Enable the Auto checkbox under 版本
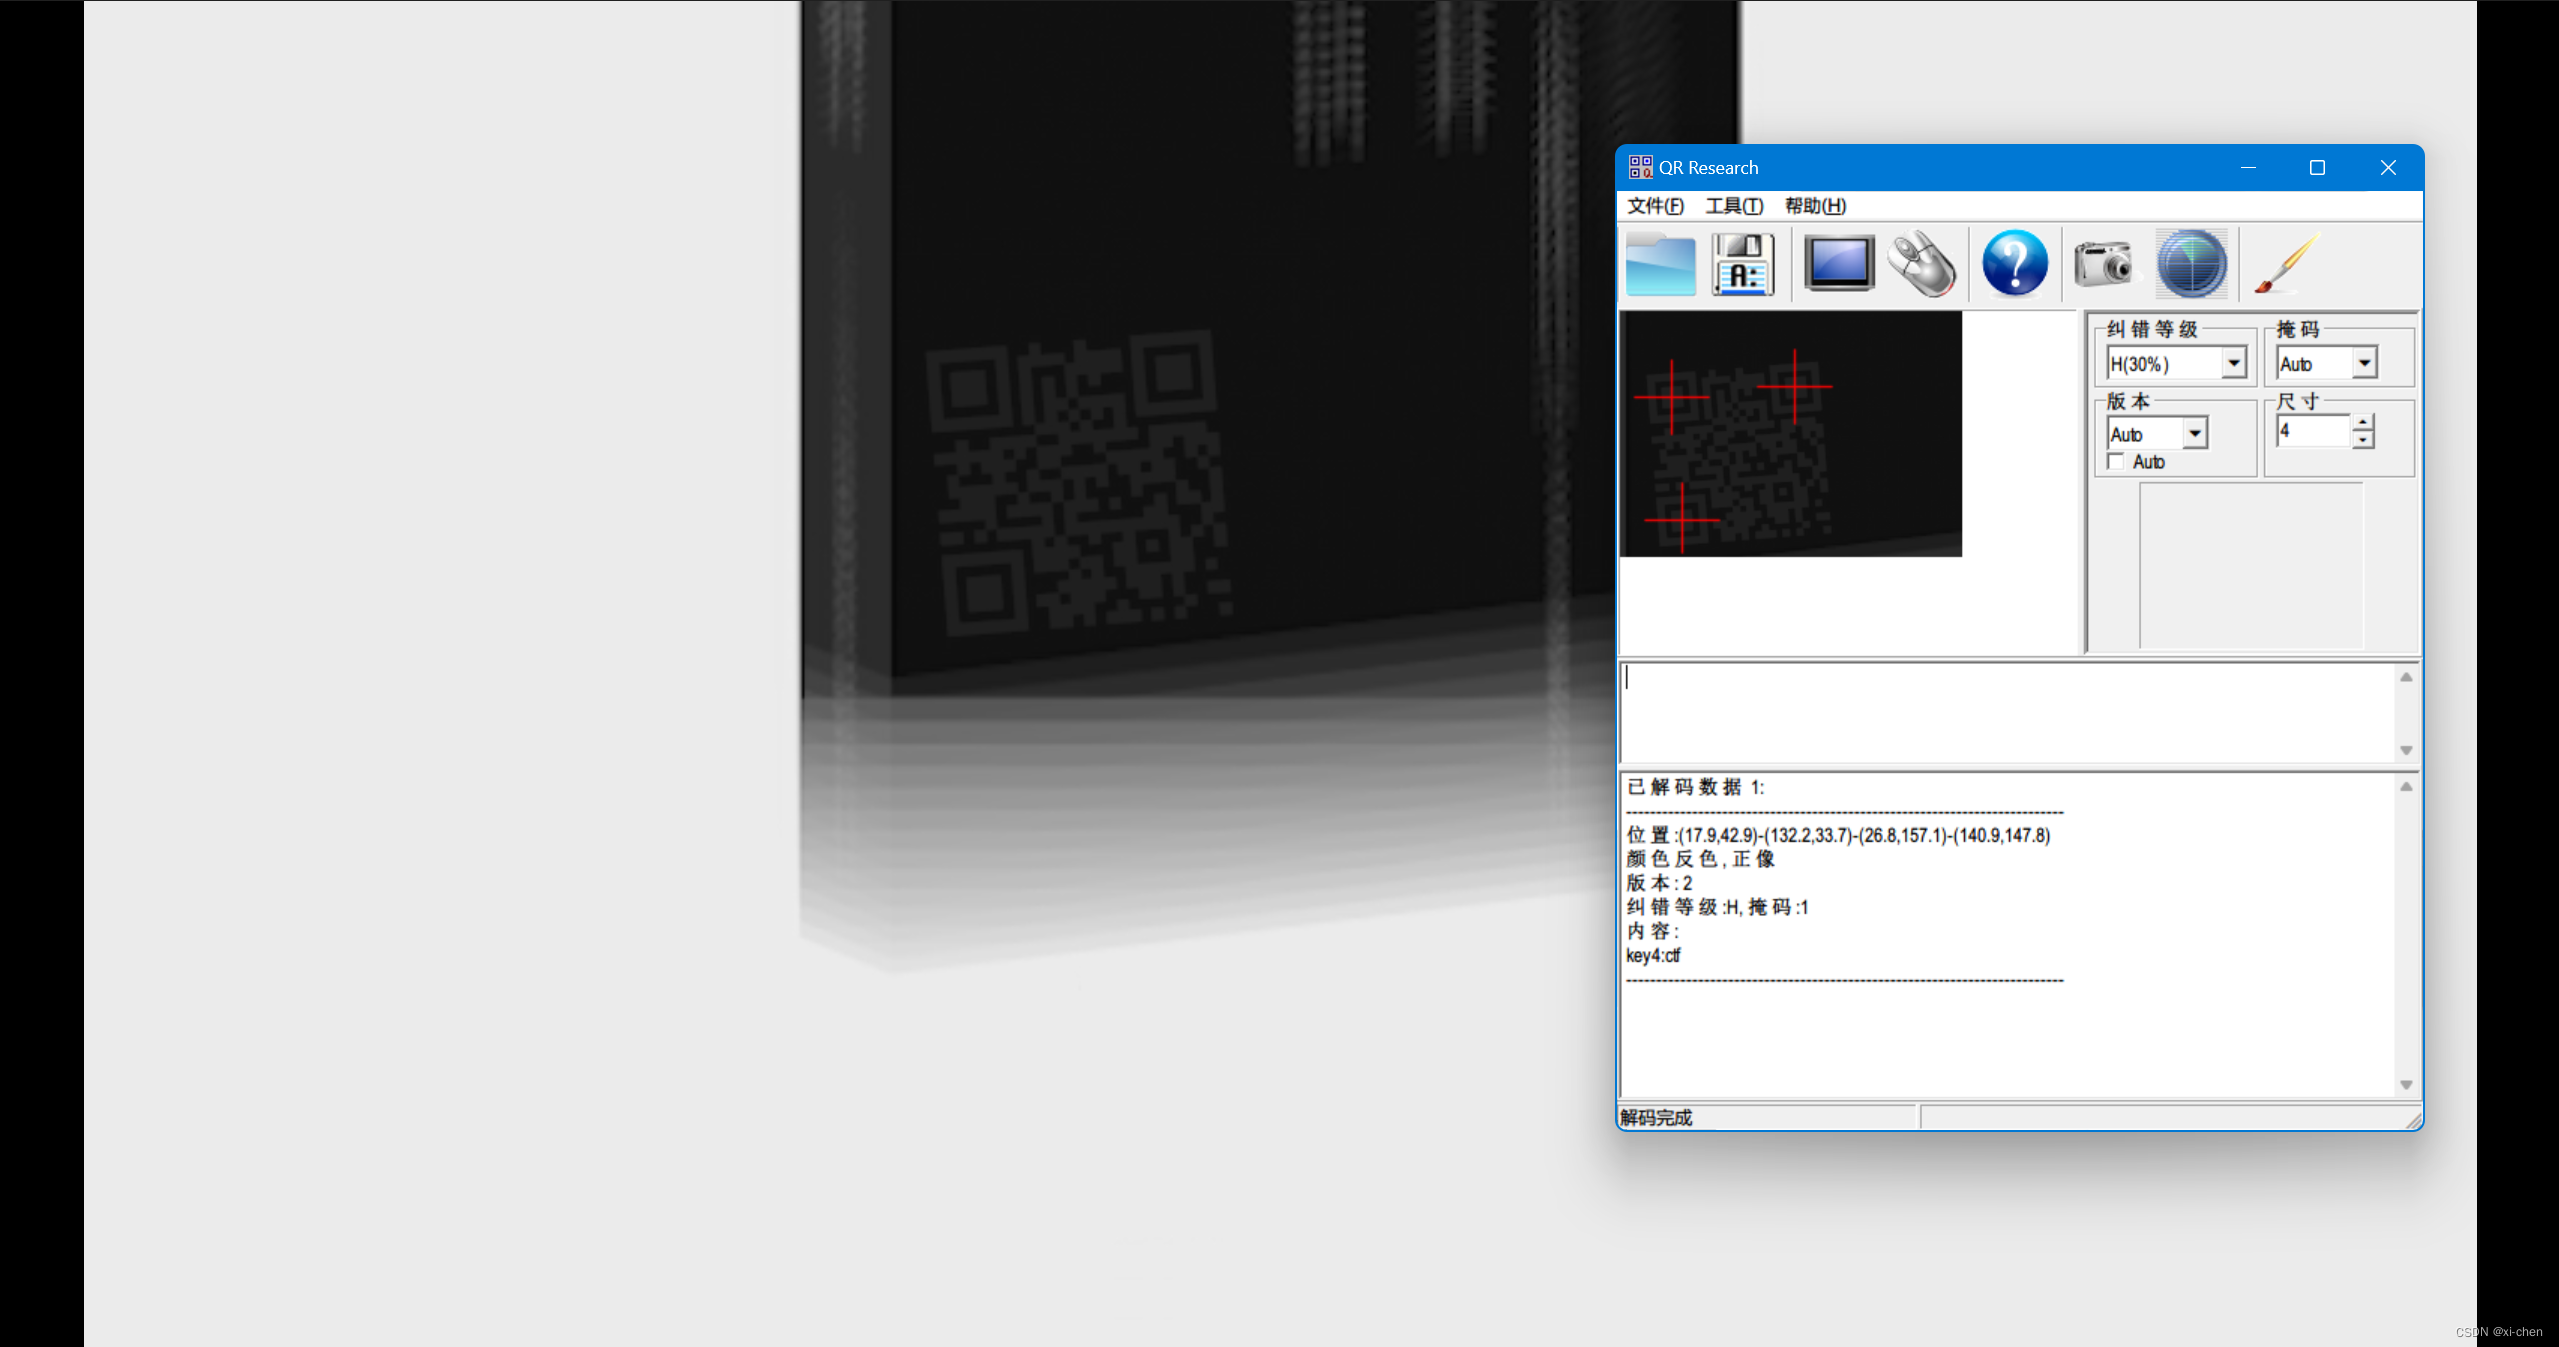 (x=2116, y=462)
